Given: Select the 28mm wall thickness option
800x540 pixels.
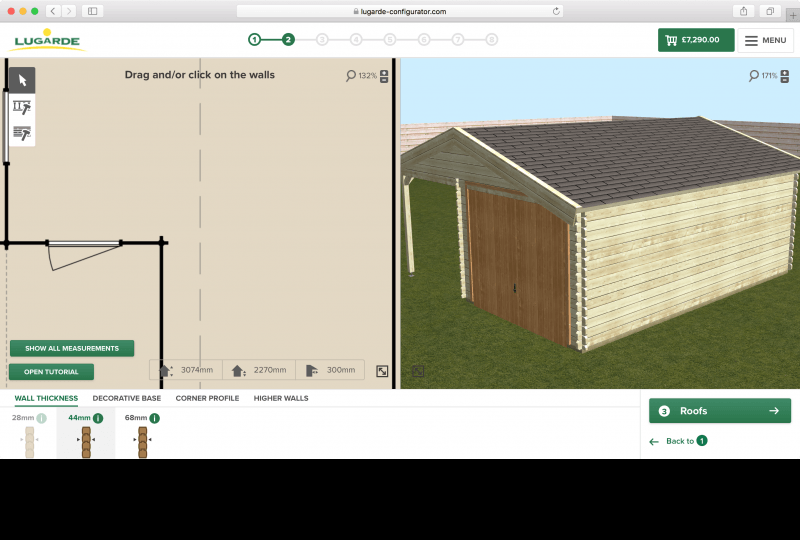Looking at the screenshot, I should [x=29, y=434].
